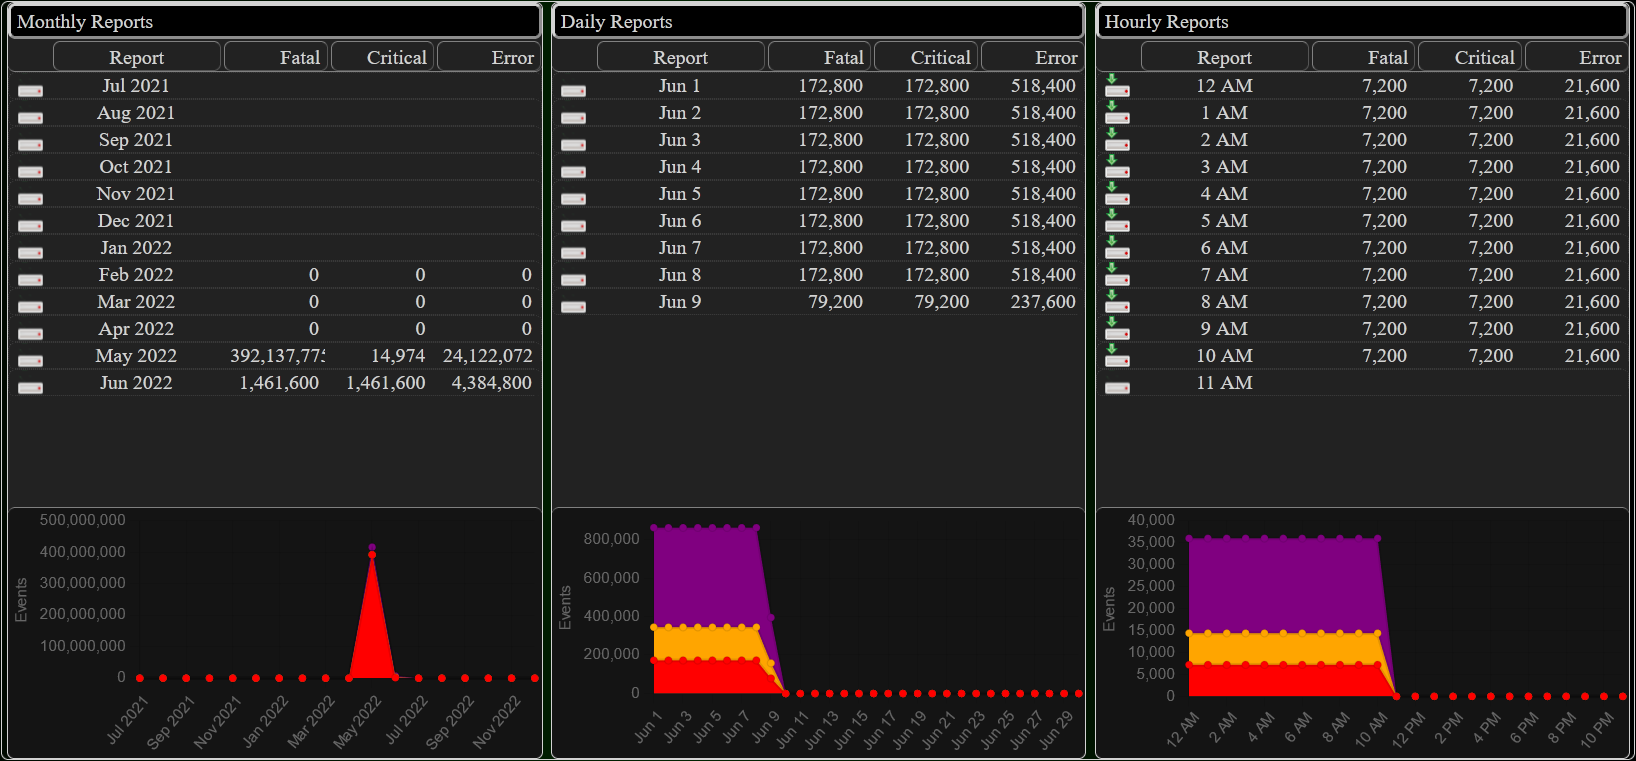Sort Daily Reports by Error column
The image size is (1636, 761).
coord(1032,57)
